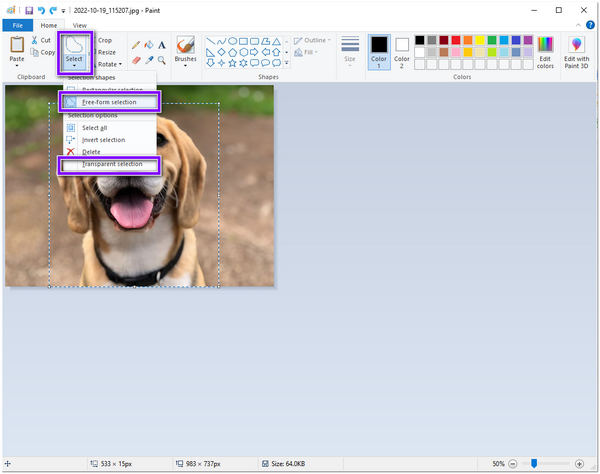The image size is (600, 474).
Task: Choose Invert selection from menu
Action: pos(109,140)
